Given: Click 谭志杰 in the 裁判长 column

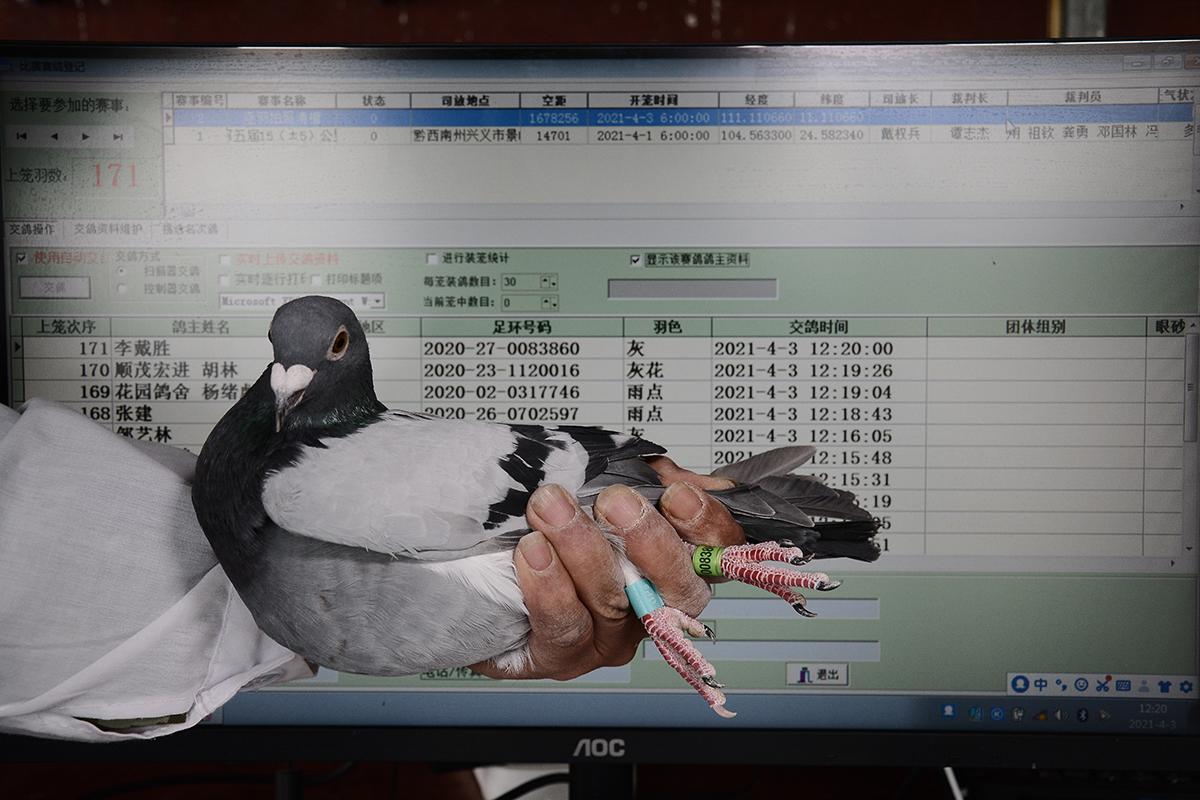Looking at the screenshot, I should [968, 133].
